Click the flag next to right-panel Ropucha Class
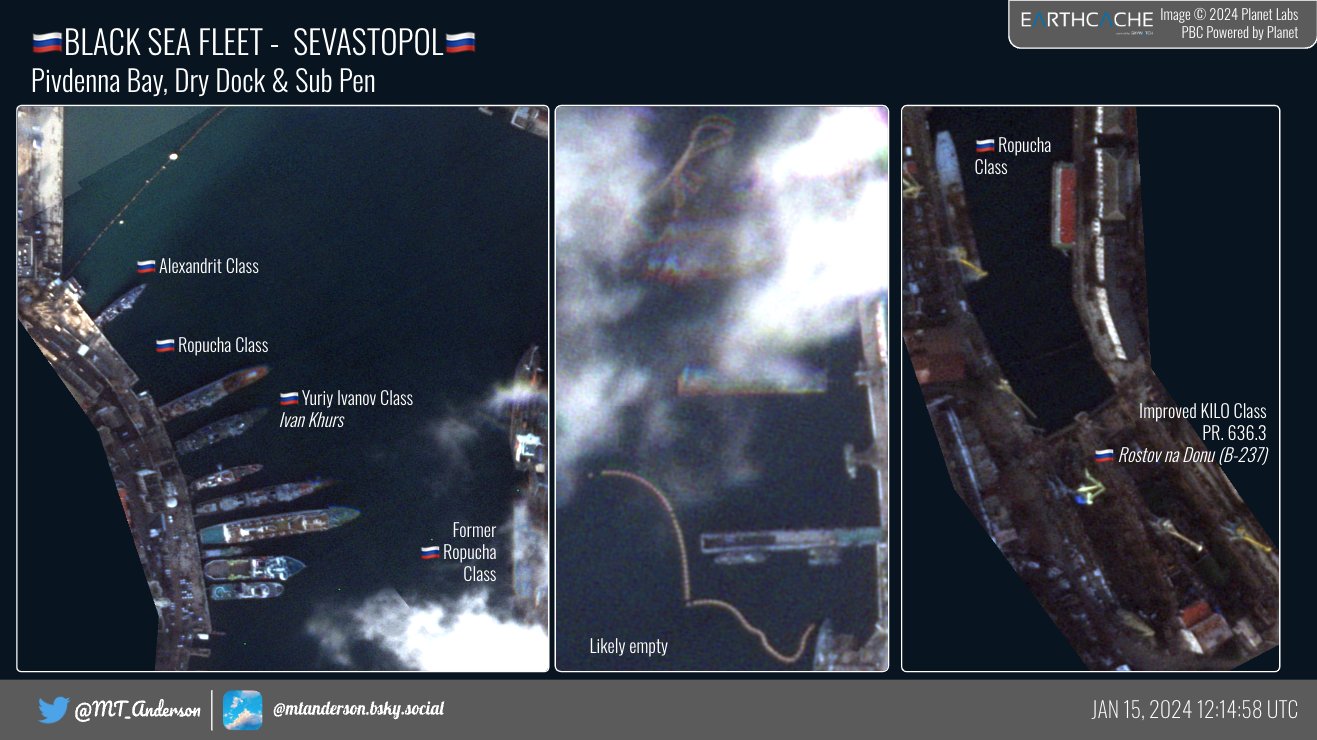 click(x=984, y=146)
